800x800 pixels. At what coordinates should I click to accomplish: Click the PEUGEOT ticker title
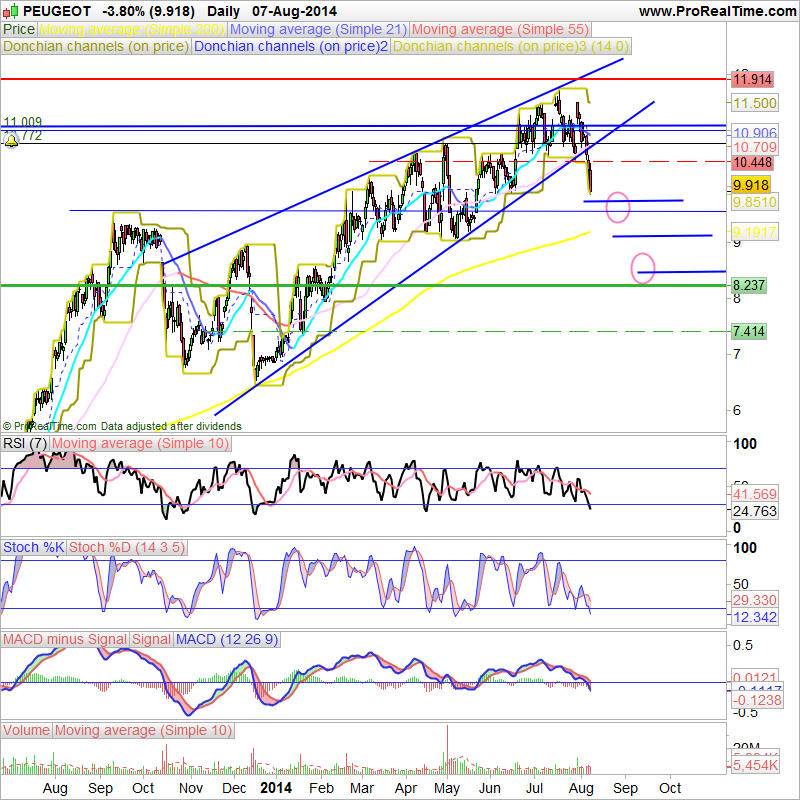pyautogui.click(x=57, y=11)
